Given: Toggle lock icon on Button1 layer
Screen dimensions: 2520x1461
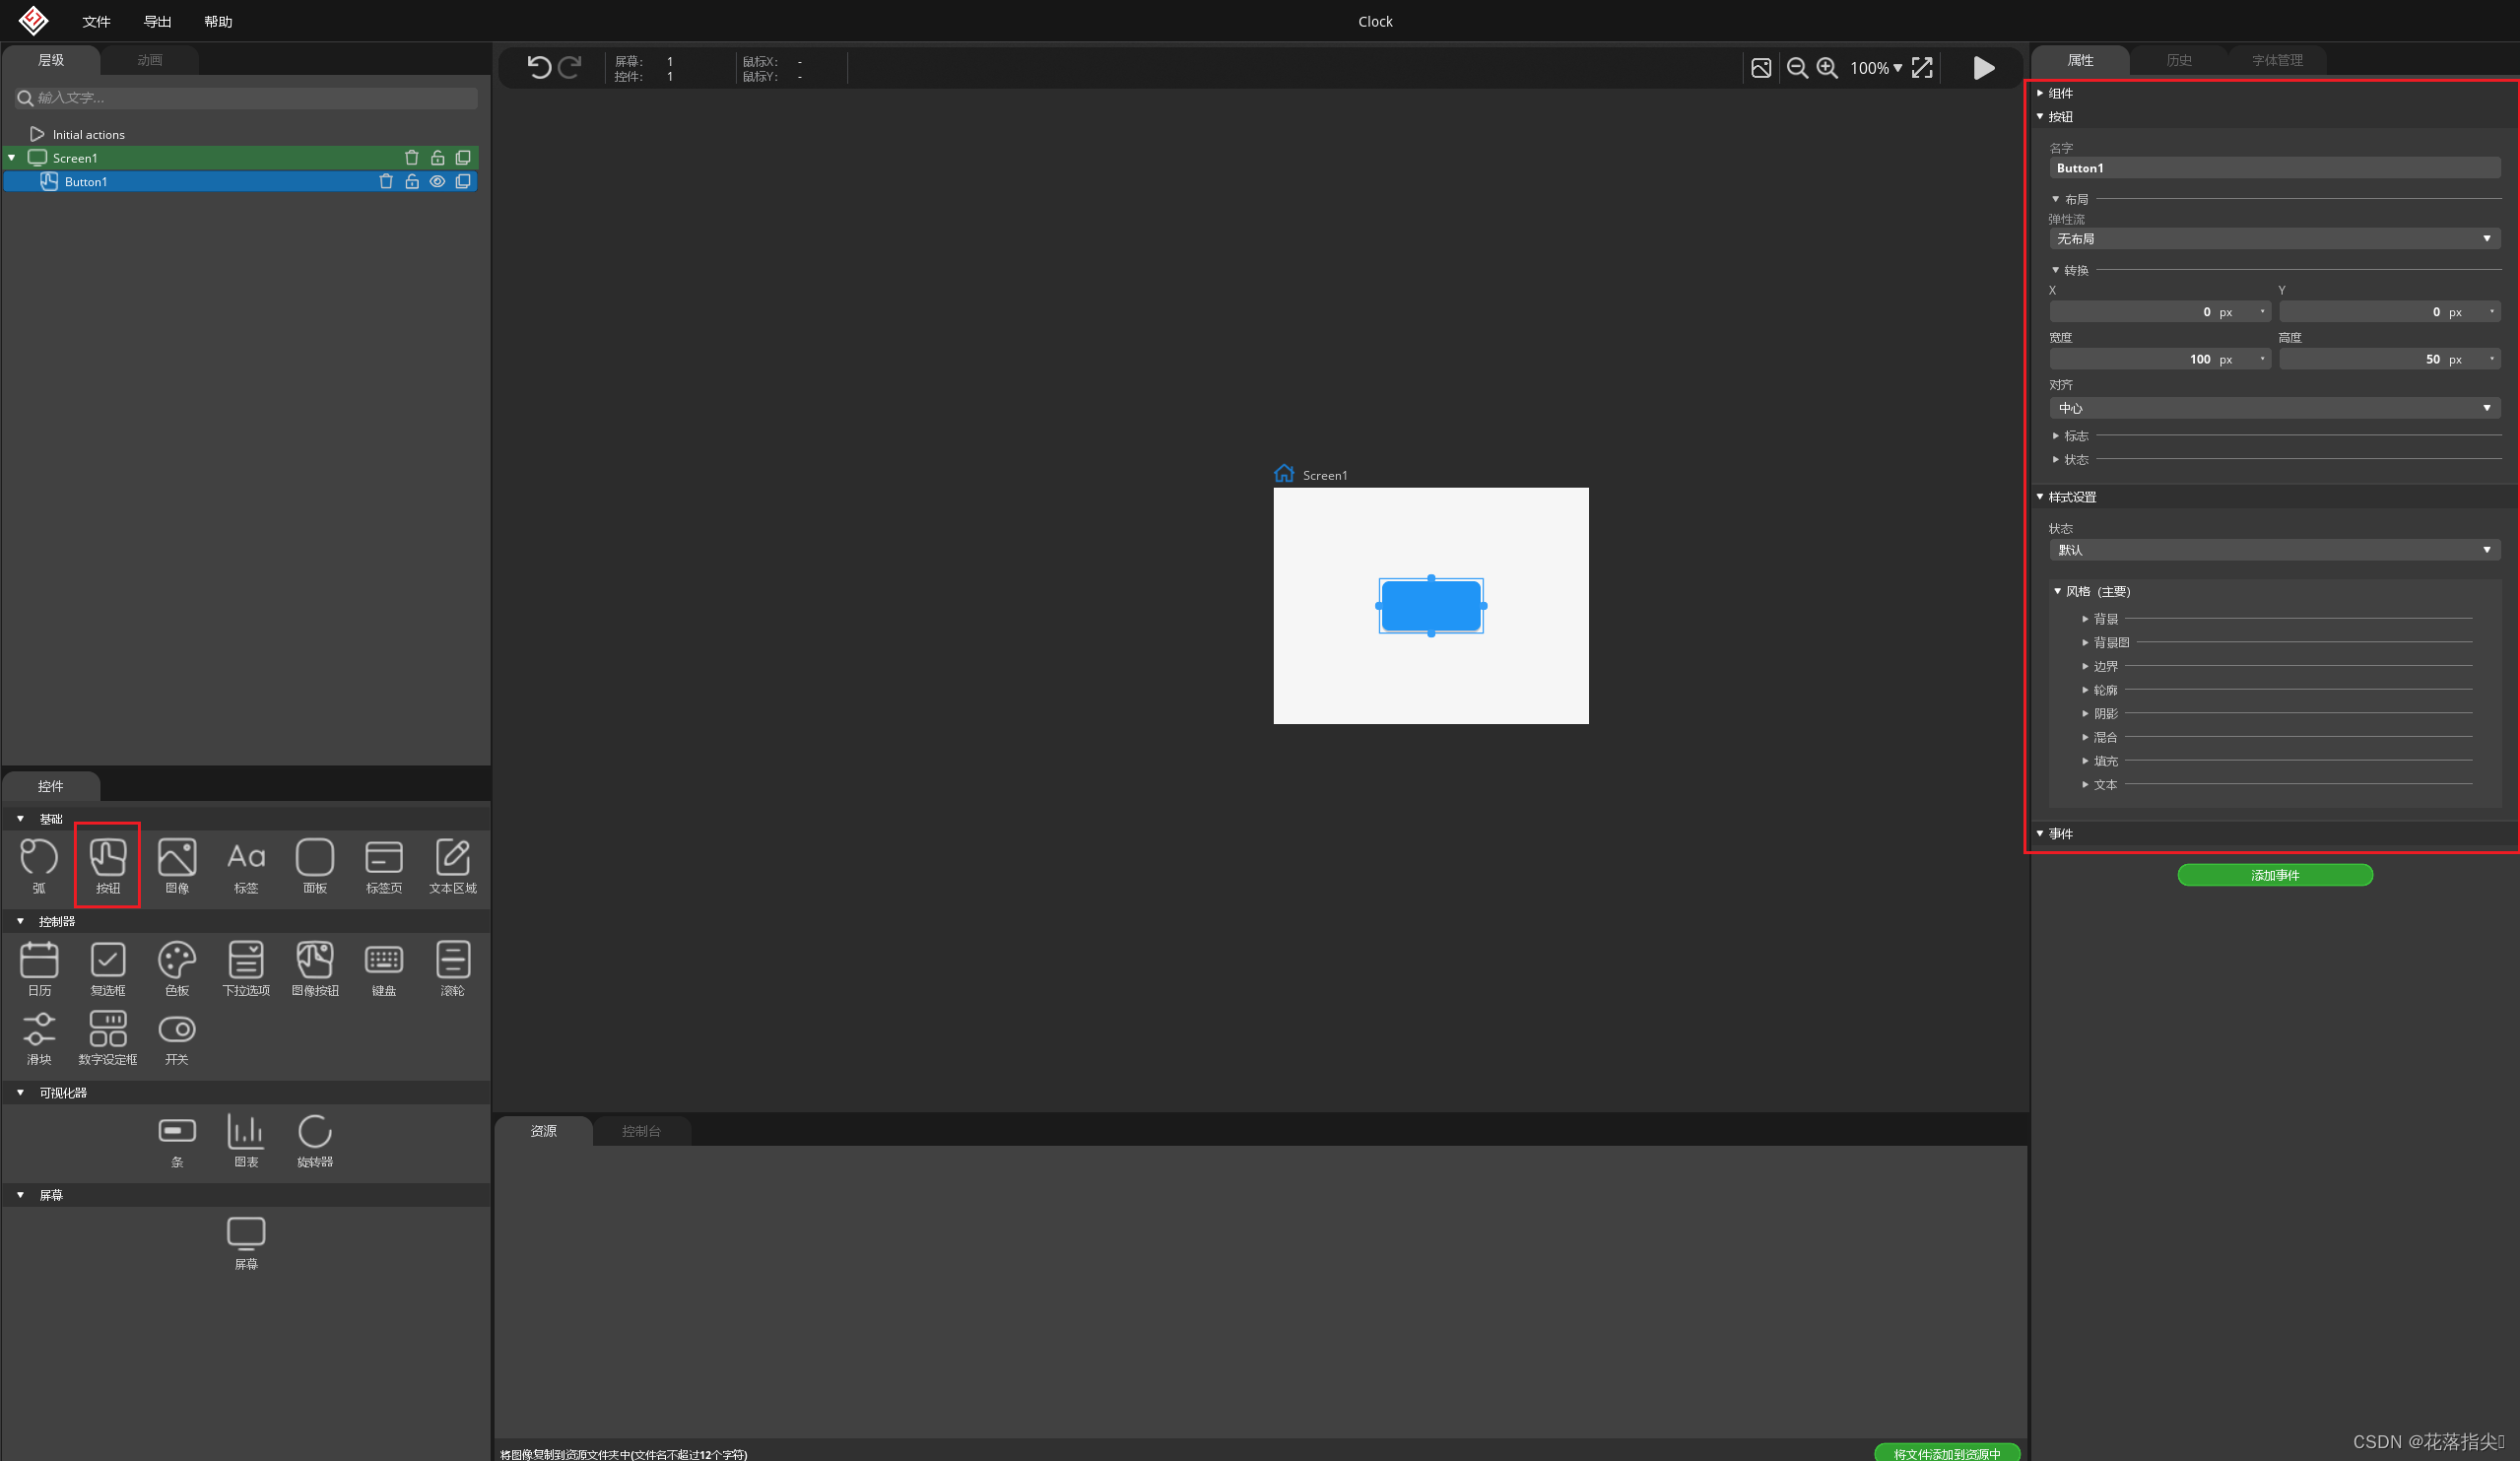Looking at the screenshot, I should point(412,182).
